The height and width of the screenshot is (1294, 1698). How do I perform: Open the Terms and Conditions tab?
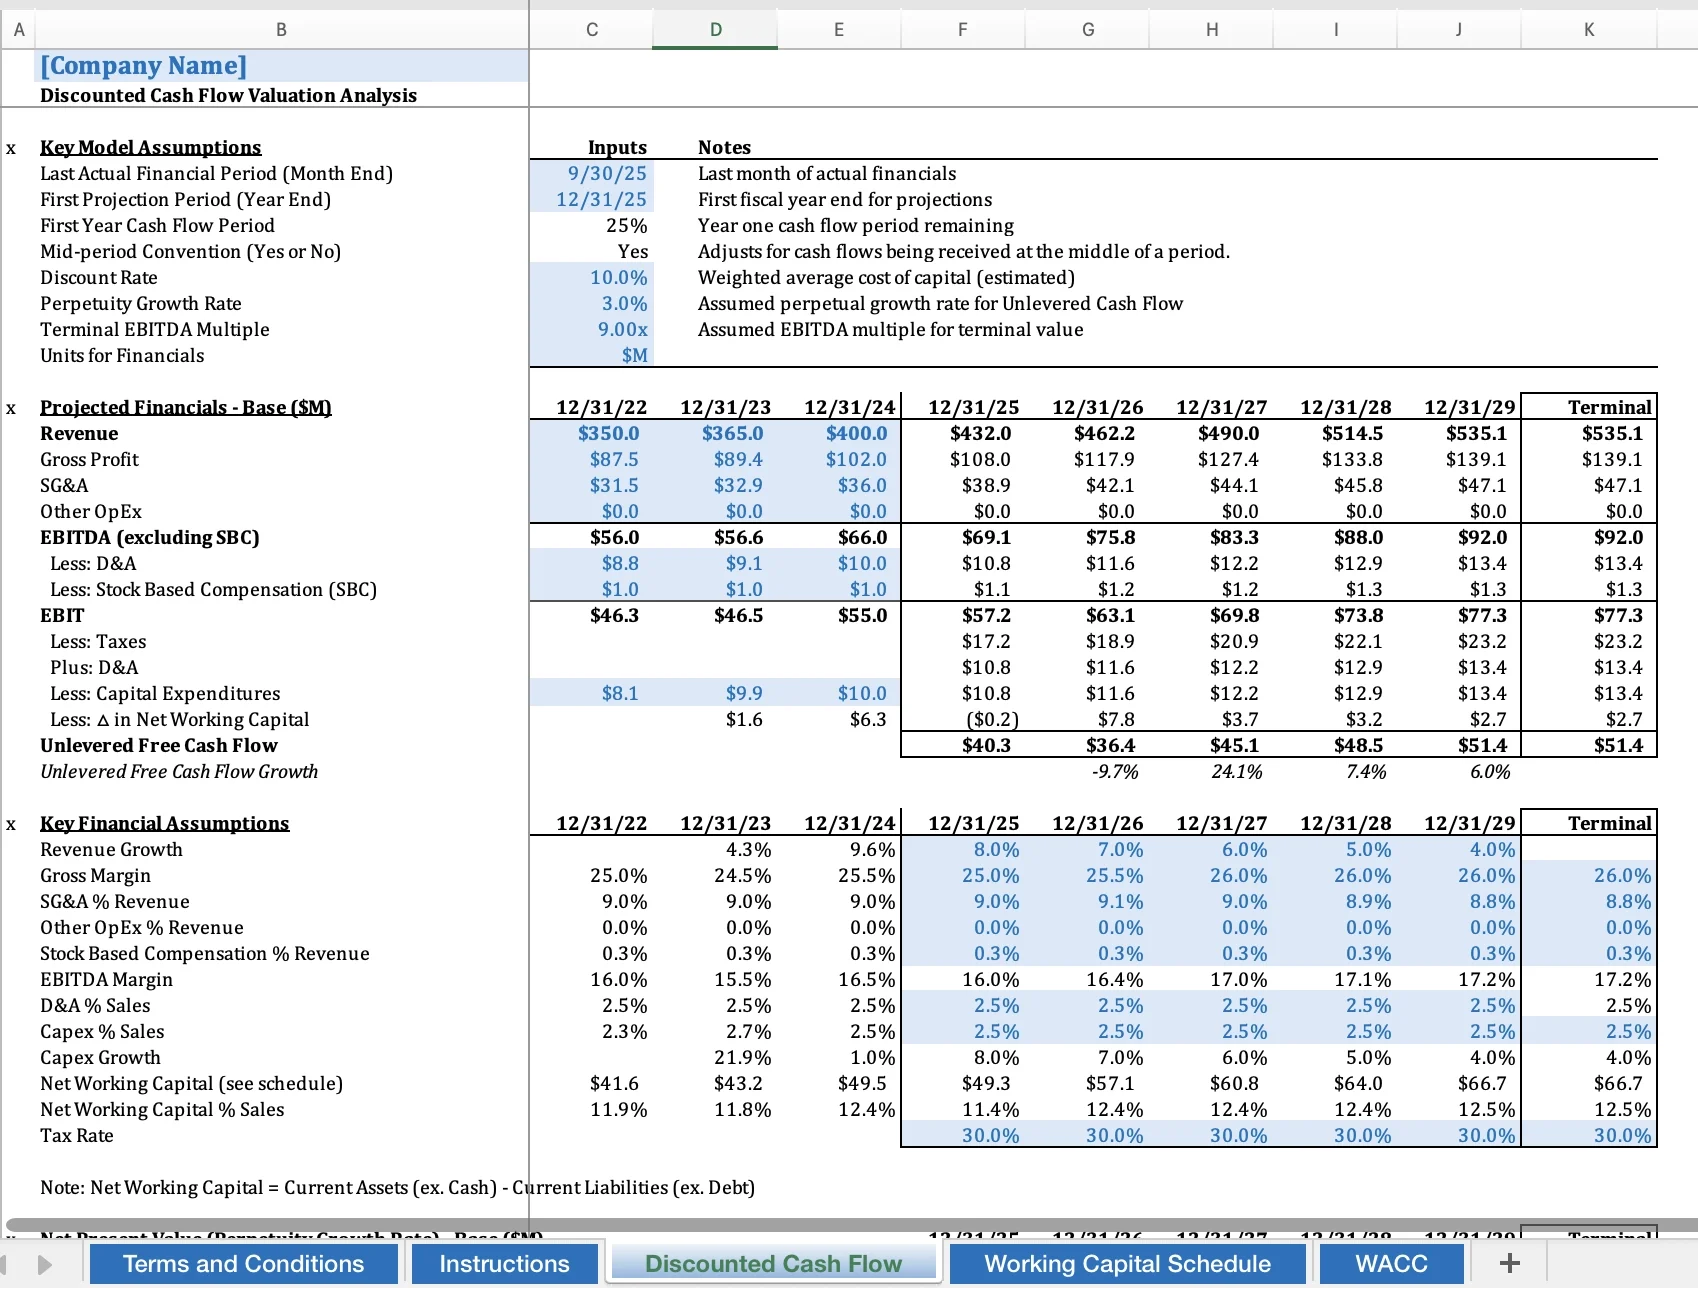tap(242, 1263)
